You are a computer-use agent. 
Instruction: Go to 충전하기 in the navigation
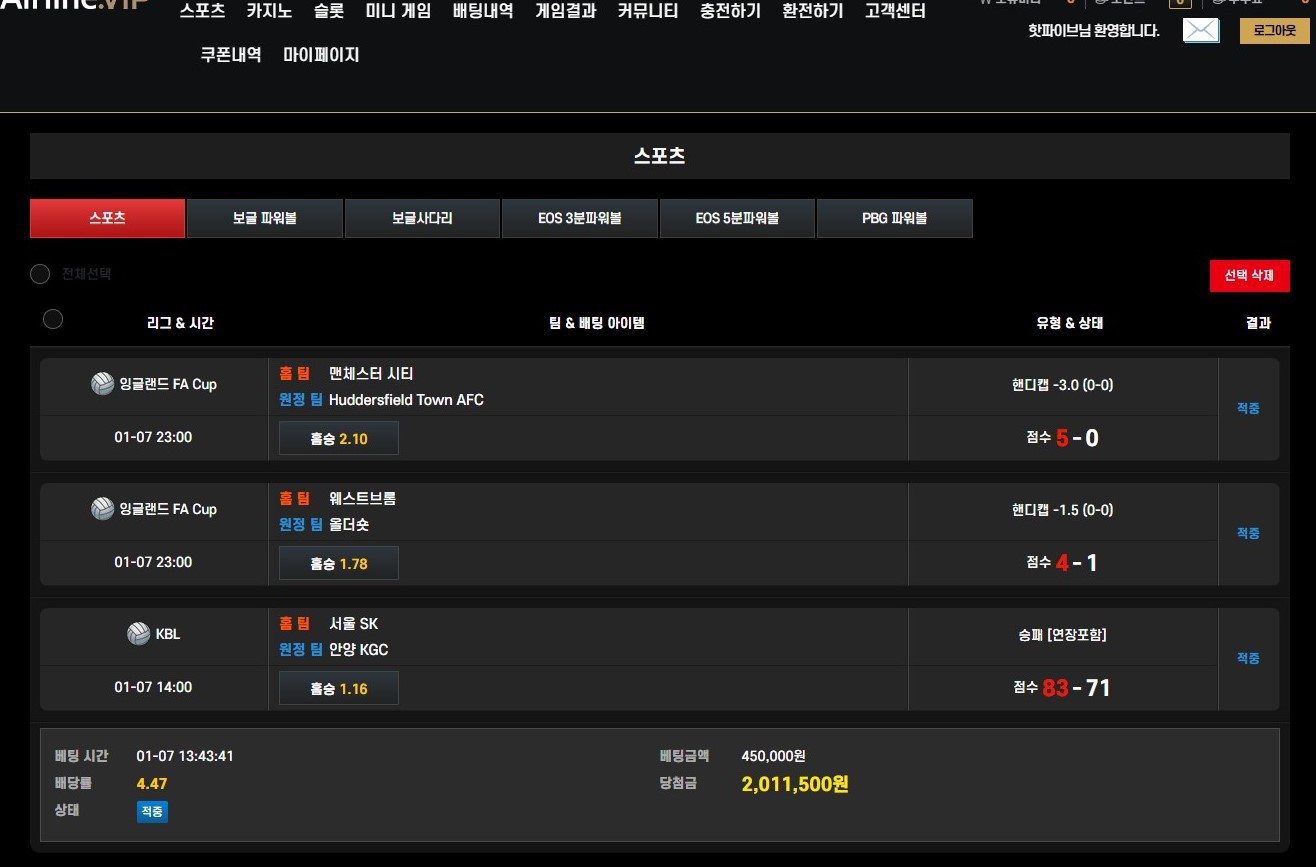pos(730,12)
